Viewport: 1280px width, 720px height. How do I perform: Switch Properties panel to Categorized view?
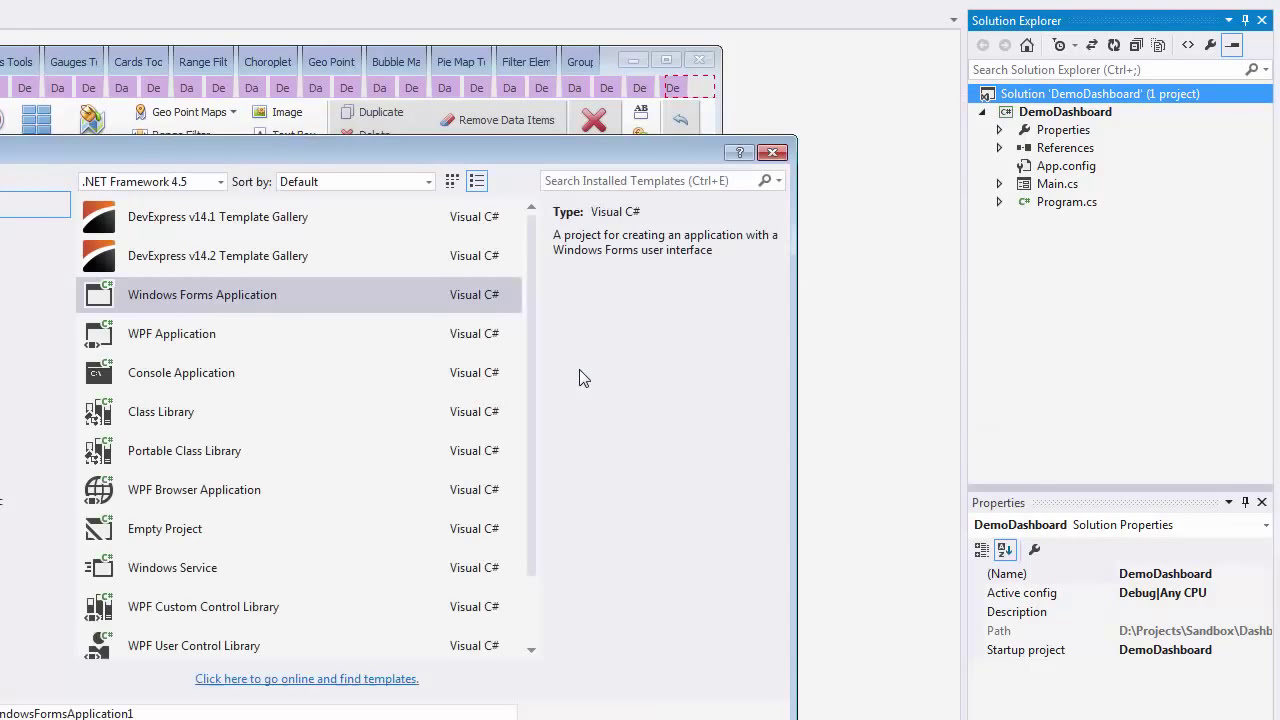click(x=982, y=550)
